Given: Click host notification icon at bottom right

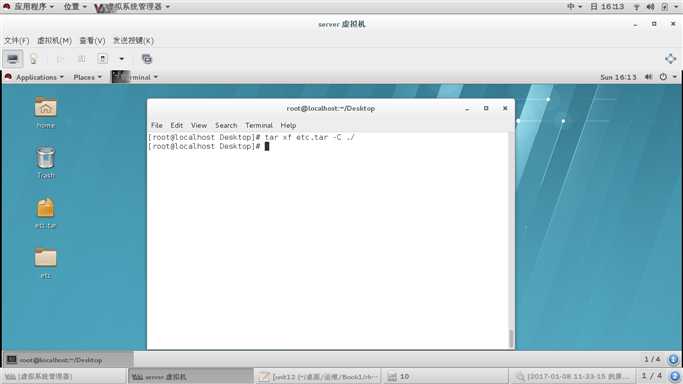Looking at the screenshot, I should click(x=675, y=376).
